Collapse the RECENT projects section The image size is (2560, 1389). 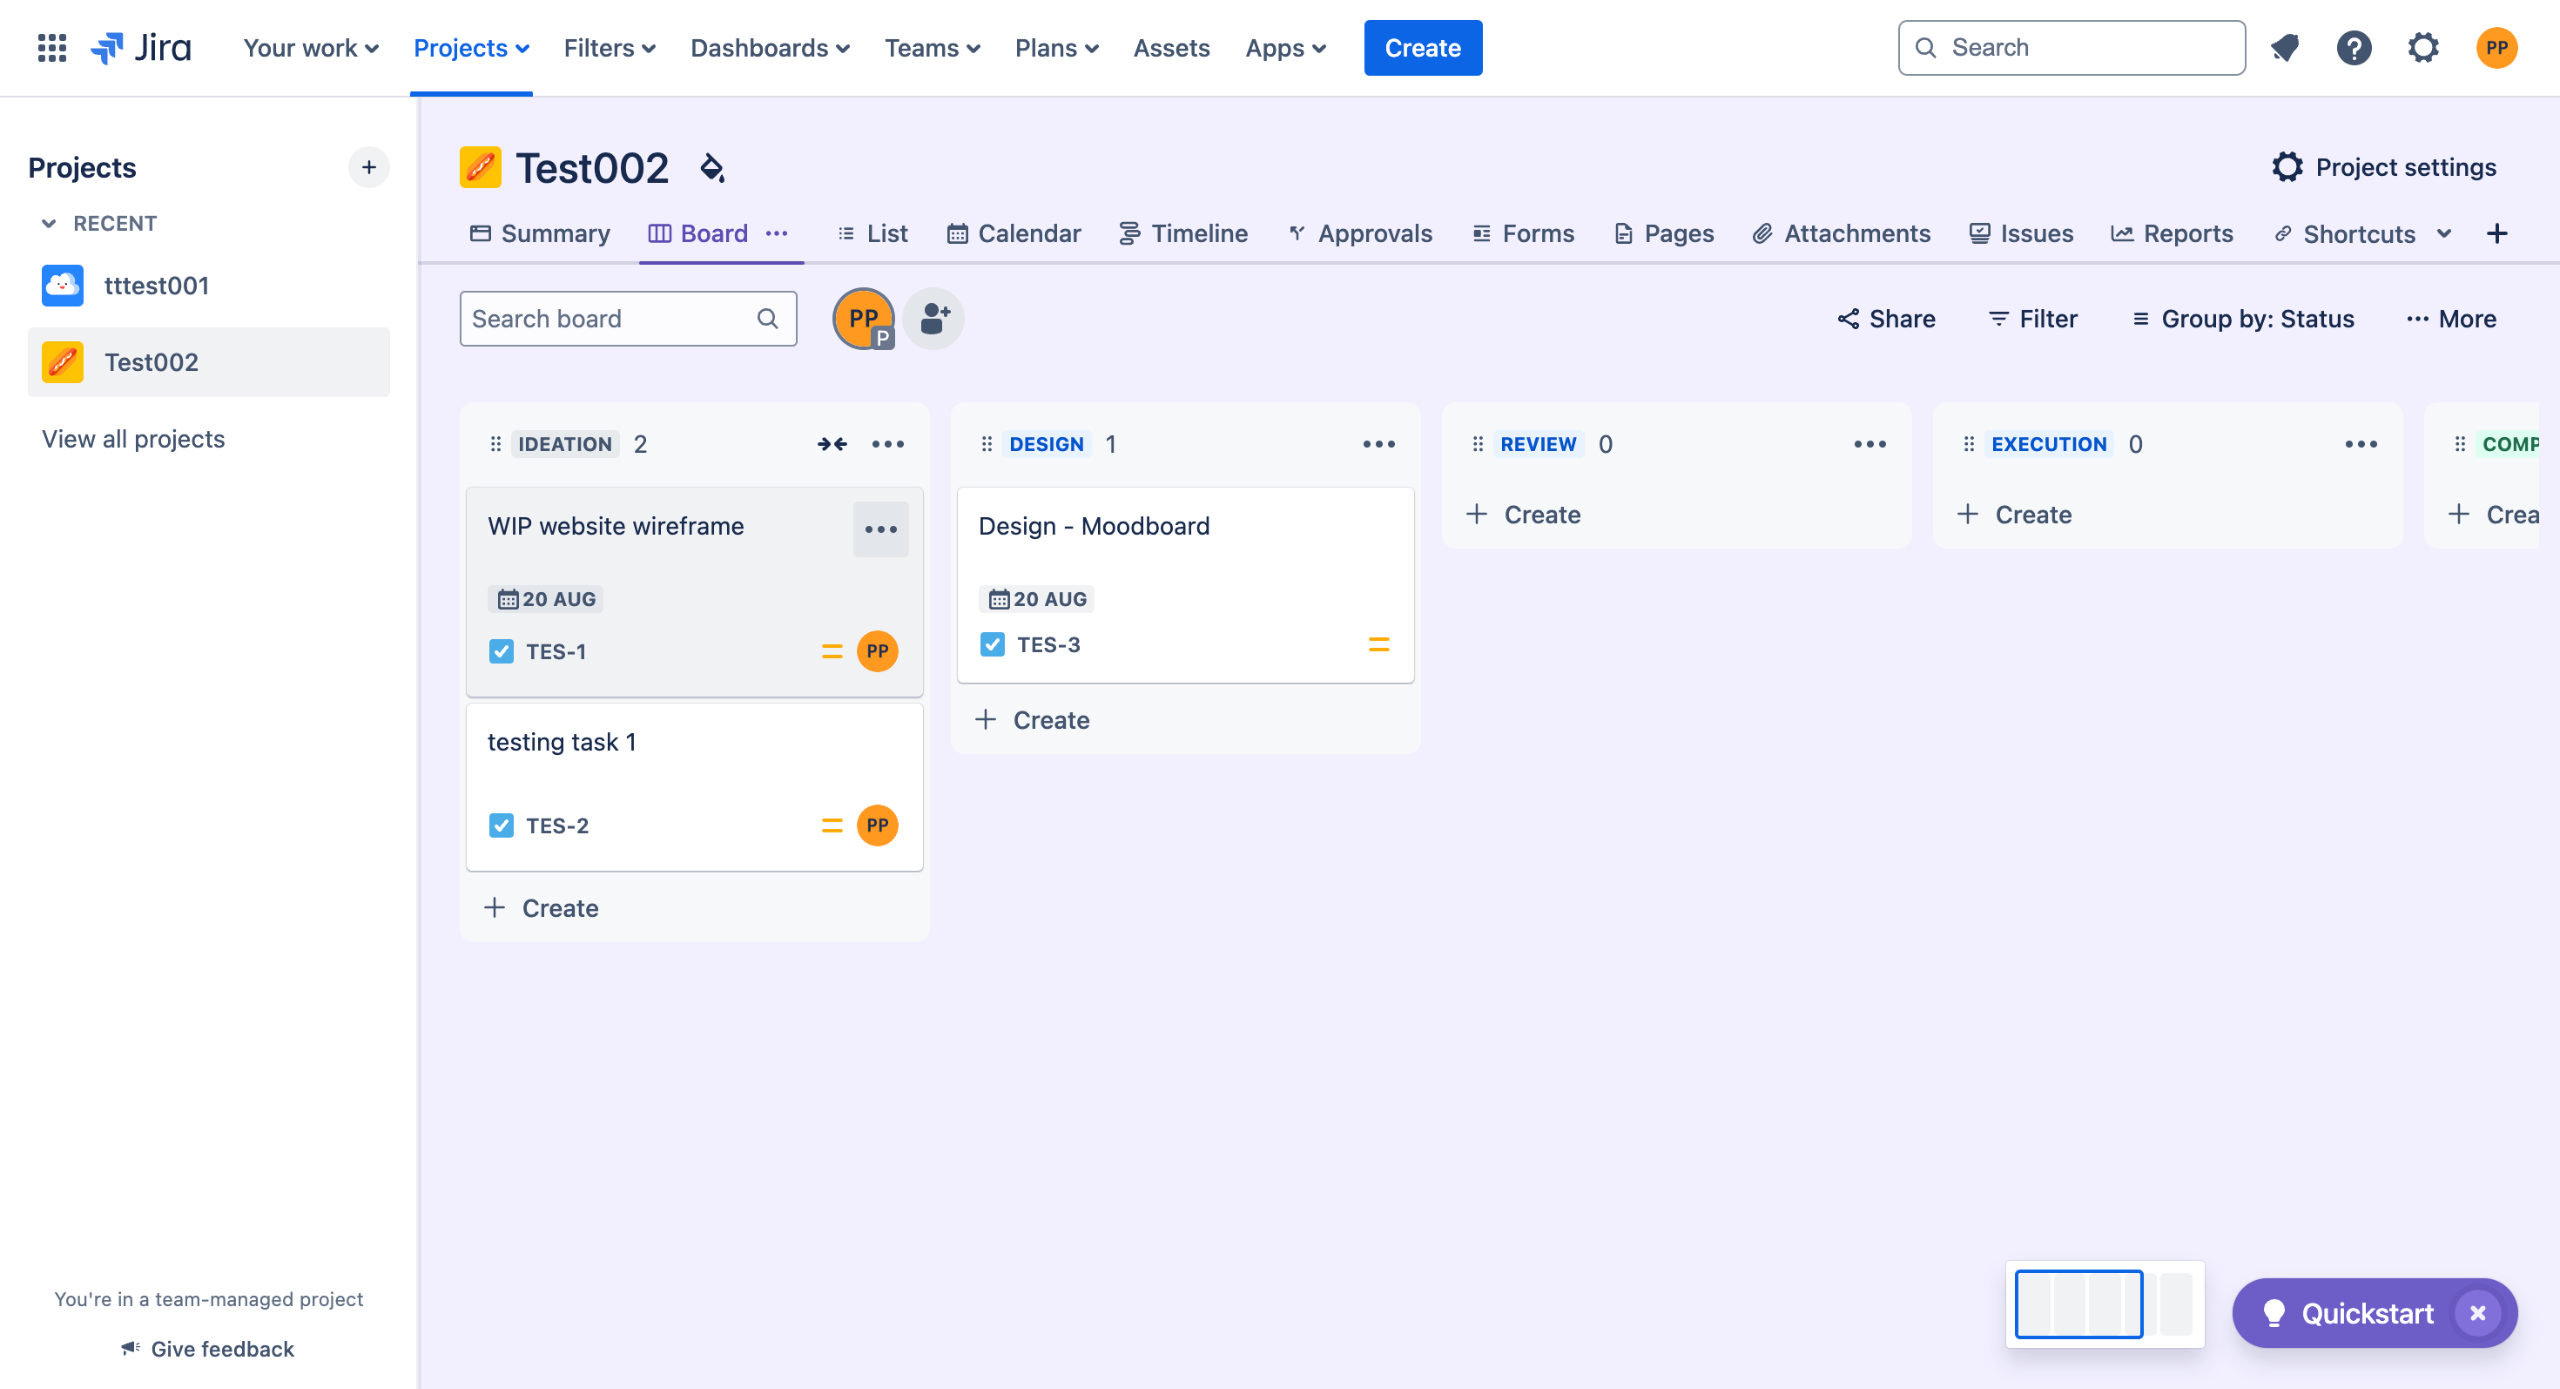[x=48, y=223]
